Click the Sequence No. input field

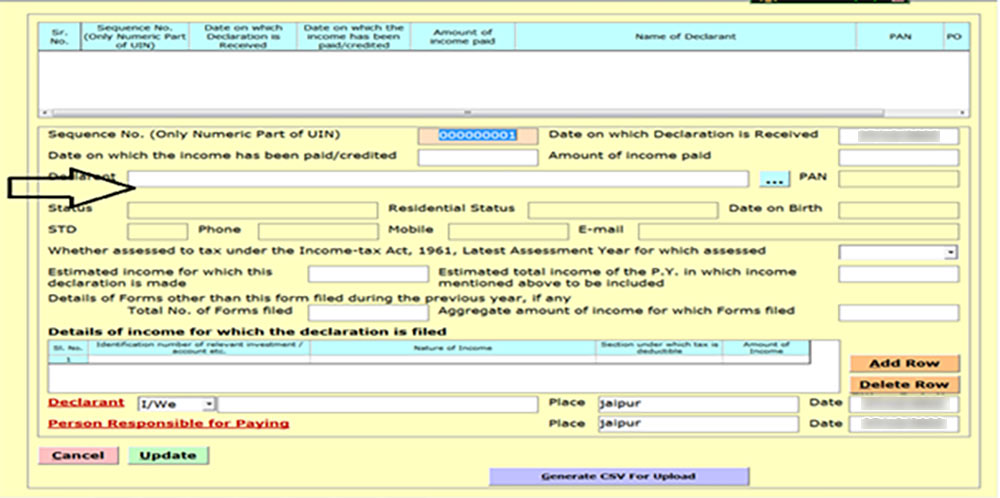478,136
